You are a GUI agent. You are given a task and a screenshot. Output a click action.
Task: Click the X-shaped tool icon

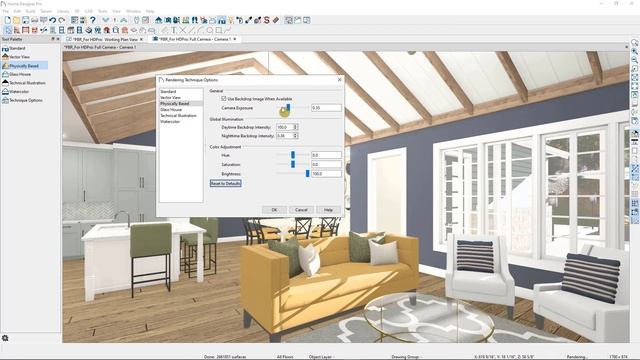click(x=182, y=30)
